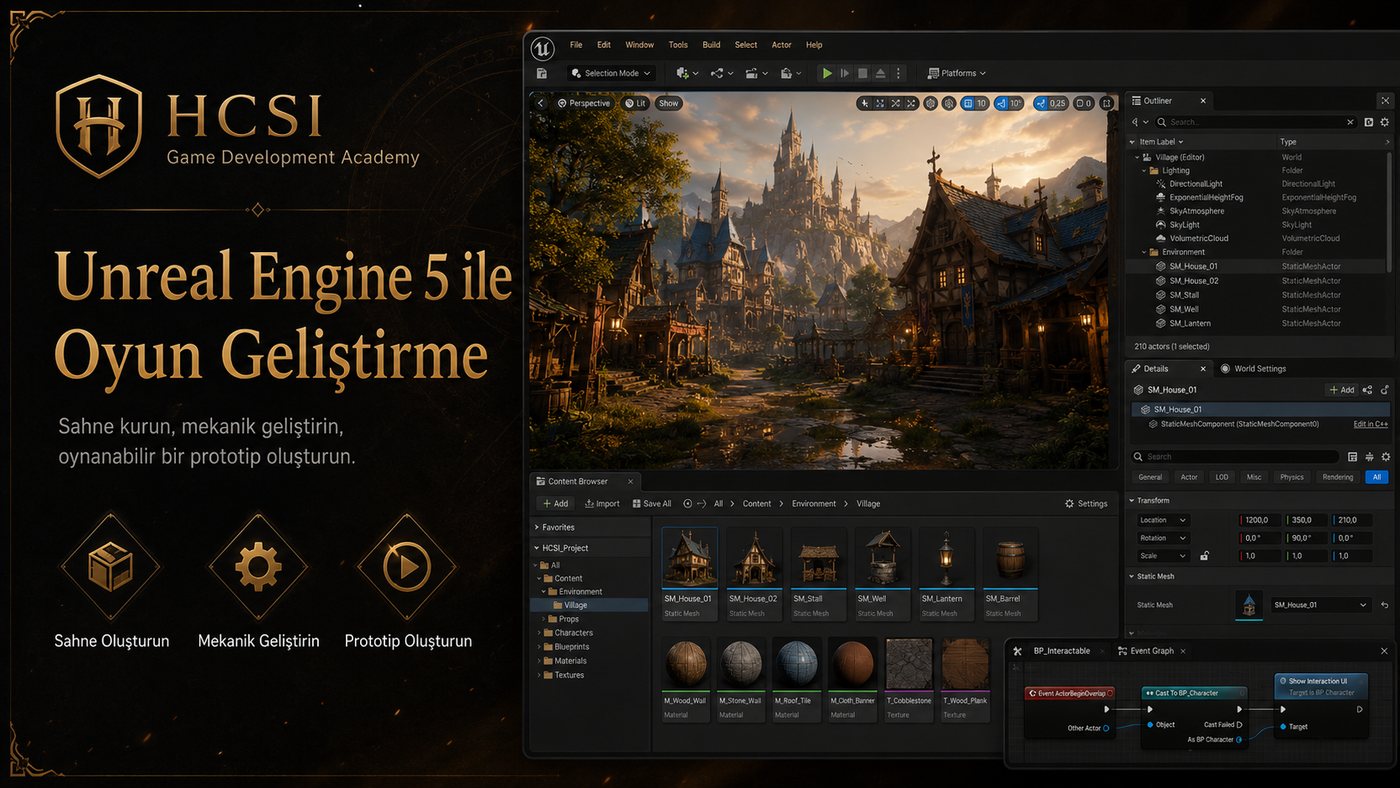Open the play options three-dot menu
Image resolution: width=1400 pixels, height=788 pixels.
pyautogui.click(x=898, y=73)
